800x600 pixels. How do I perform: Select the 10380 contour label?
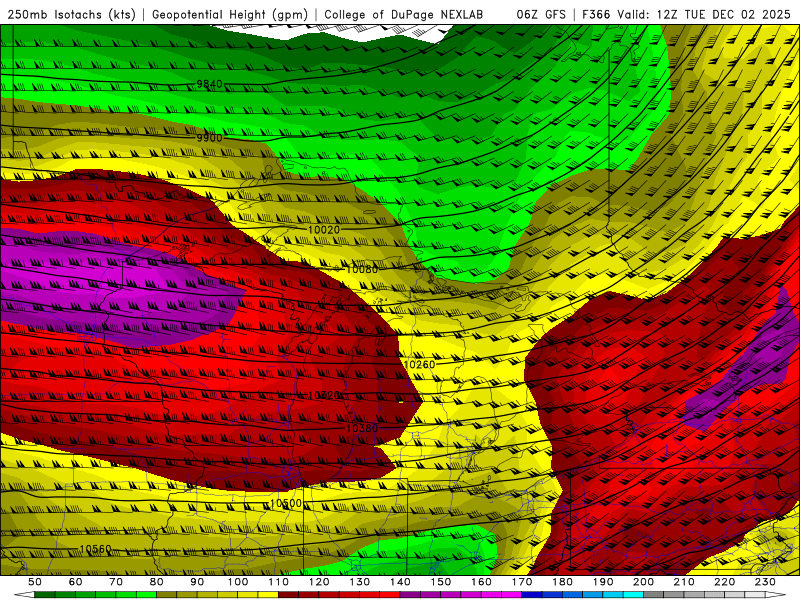coord(362,428)
